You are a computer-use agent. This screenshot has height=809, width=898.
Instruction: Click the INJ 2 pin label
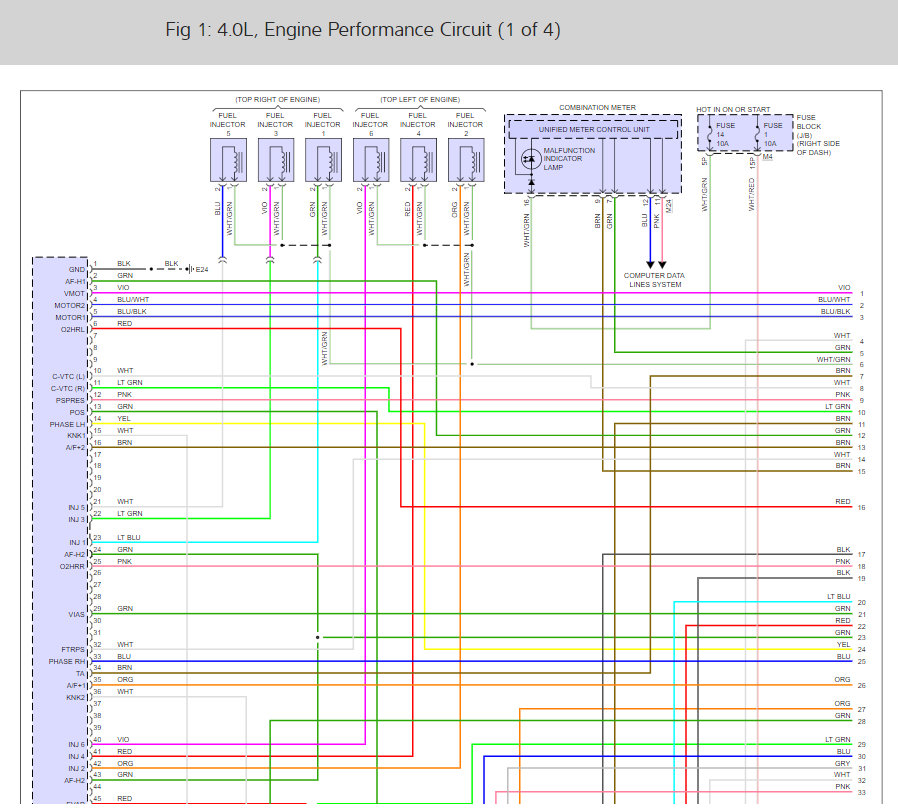(x=77, y=769)
